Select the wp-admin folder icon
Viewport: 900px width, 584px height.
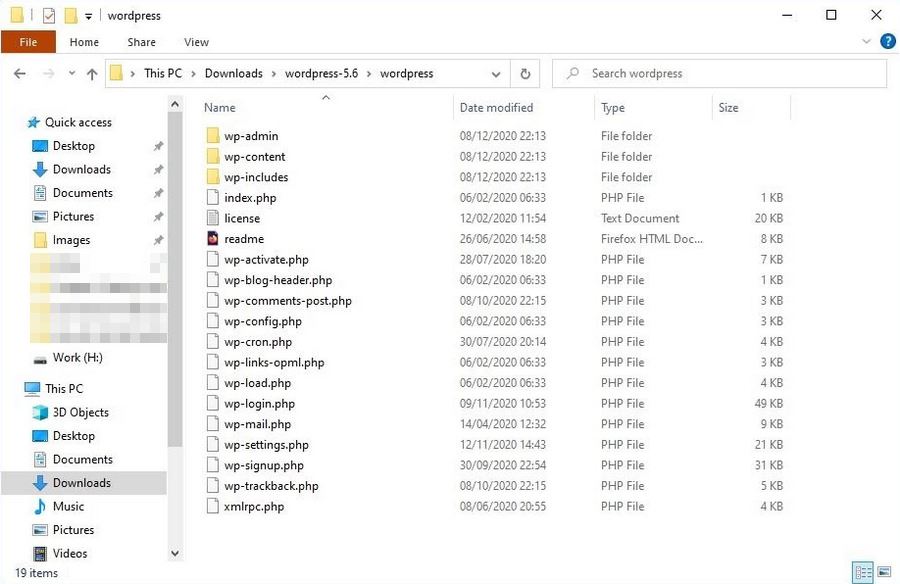click(x=212, y=136)
